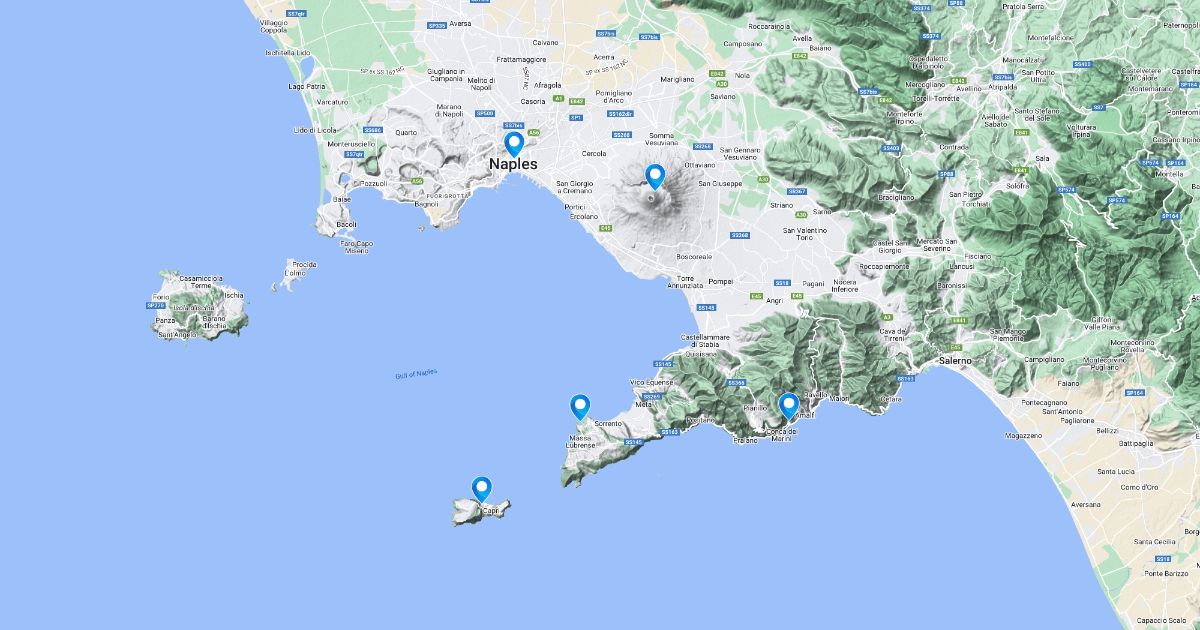This screenshot has width=1200, height=630.
Task: Click the 'Nola' label
Action: (x=742, y=75)
